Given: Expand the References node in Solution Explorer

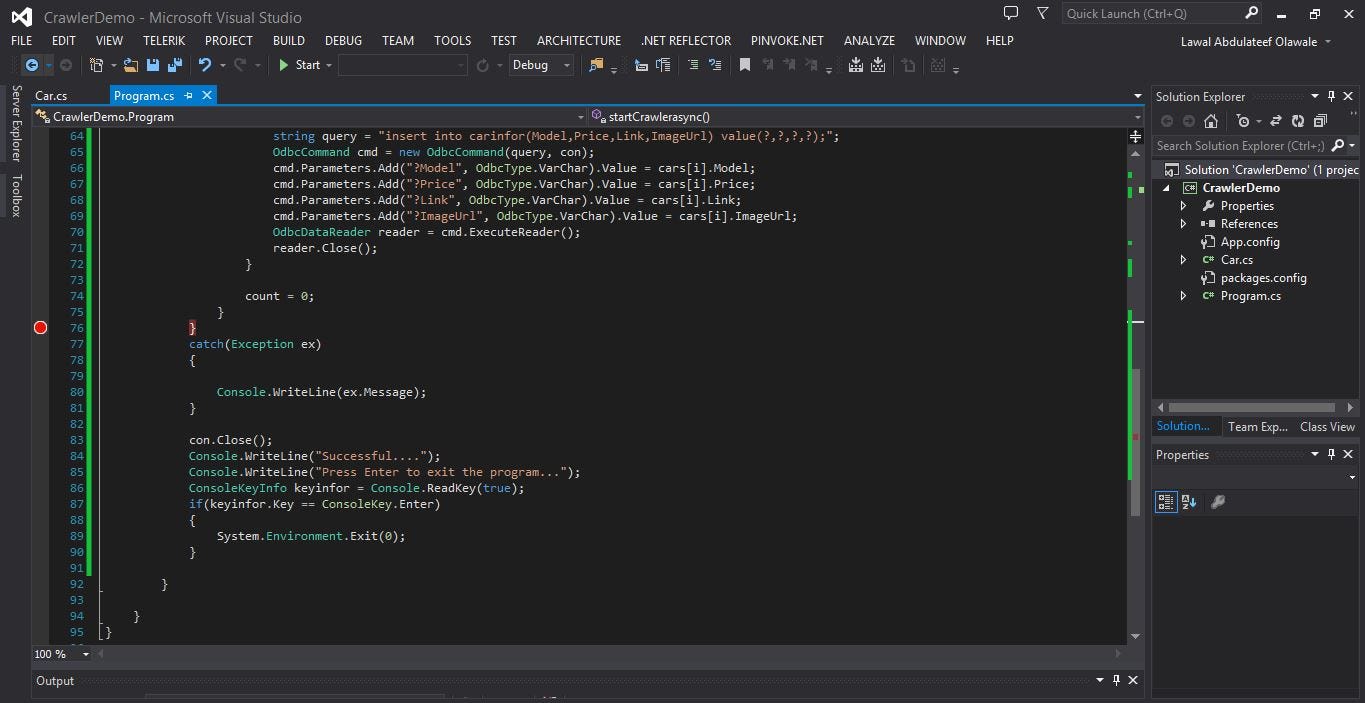Looking at the screenshot, I should coord(1184,224).
